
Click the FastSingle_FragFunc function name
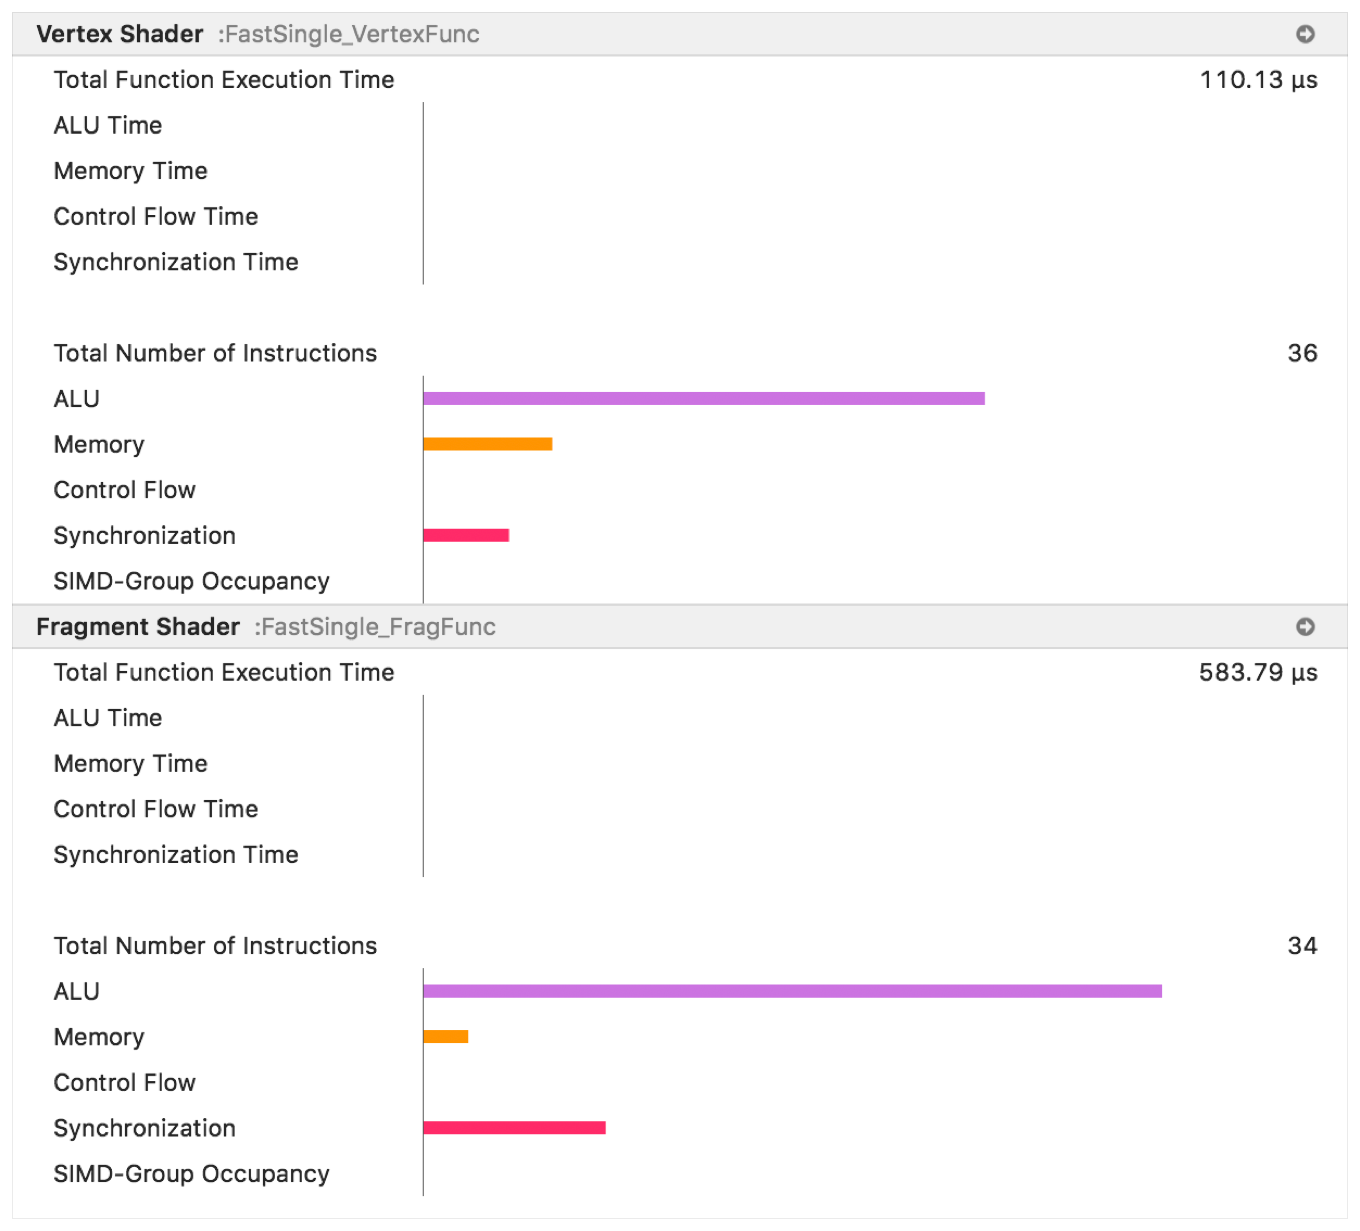pos(378,627)
